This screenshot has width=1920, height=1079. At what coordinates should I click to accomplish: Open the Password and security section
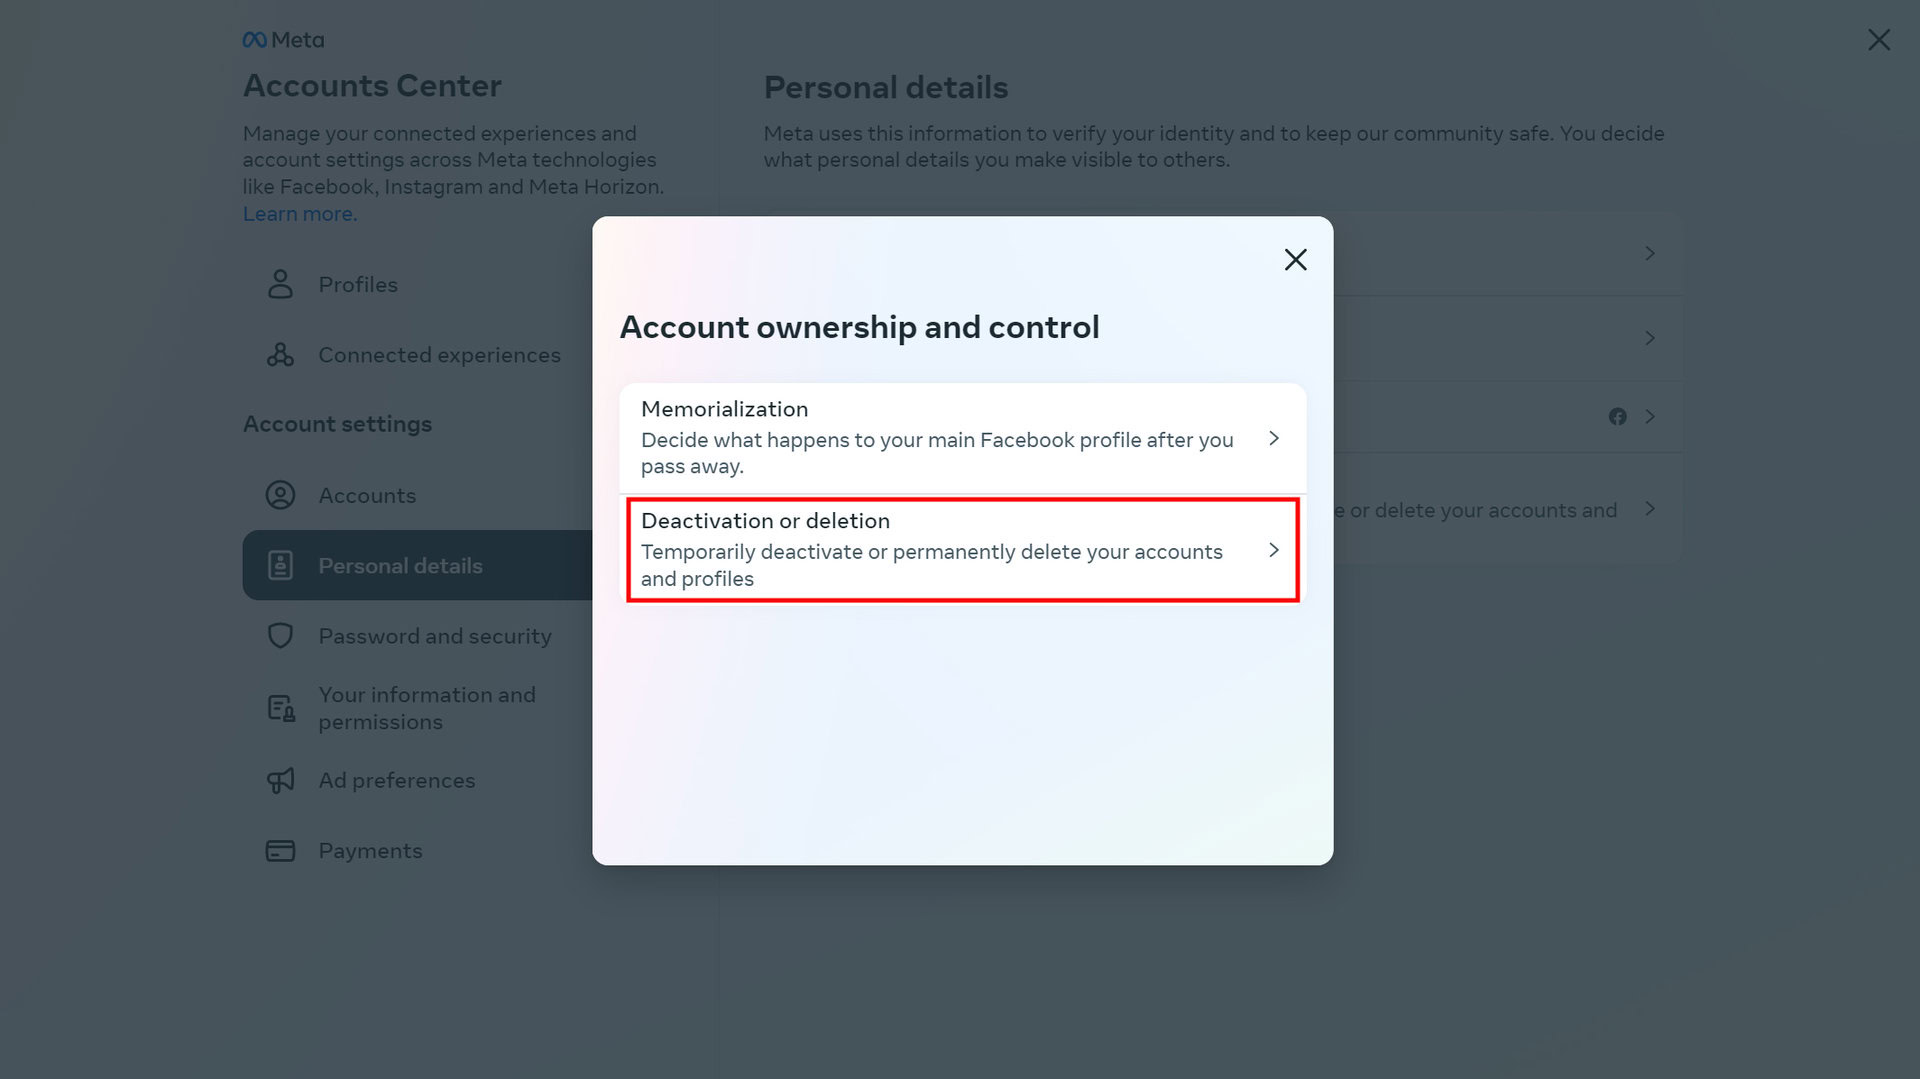pos(434,636)
